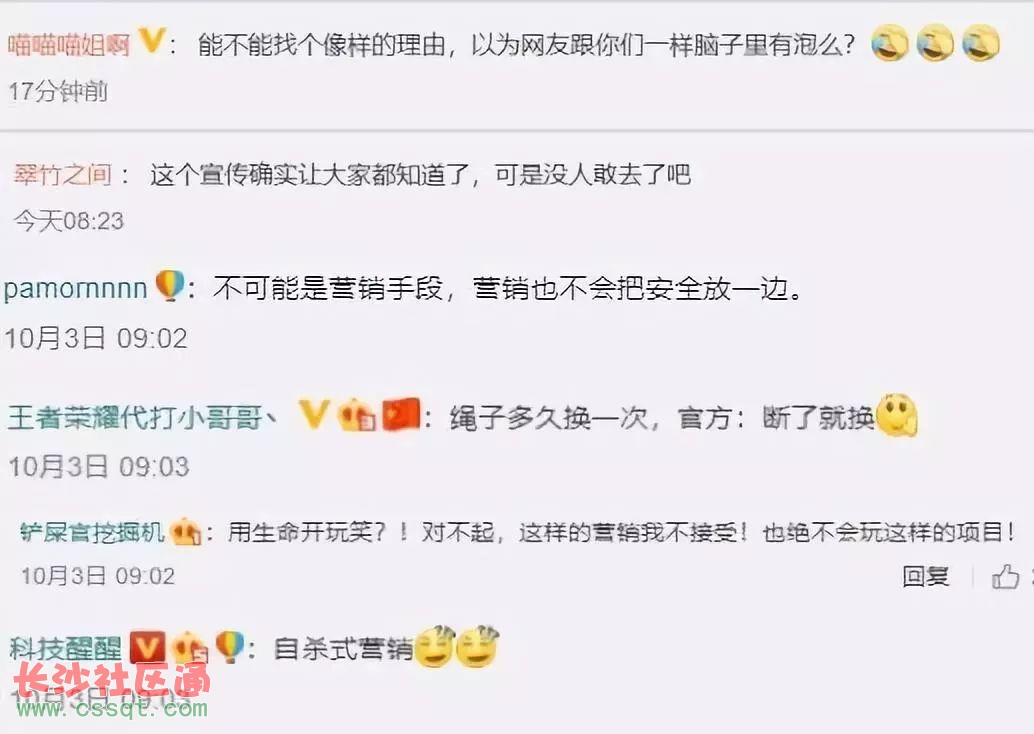Open 铲屎官挖掘机 user profile
The image size is (1034, 734).
92,532
